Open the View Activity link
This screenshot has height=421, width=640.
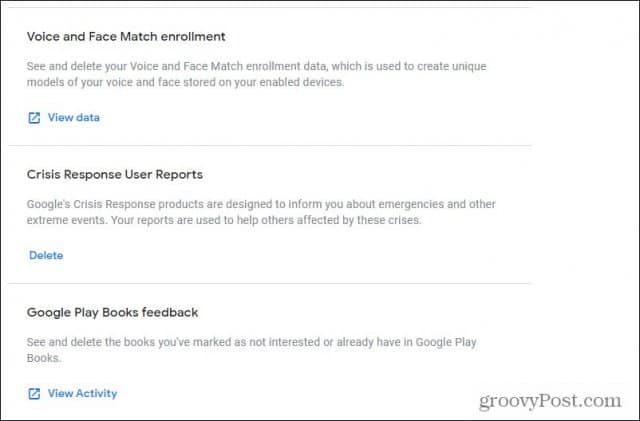point(82,394)
